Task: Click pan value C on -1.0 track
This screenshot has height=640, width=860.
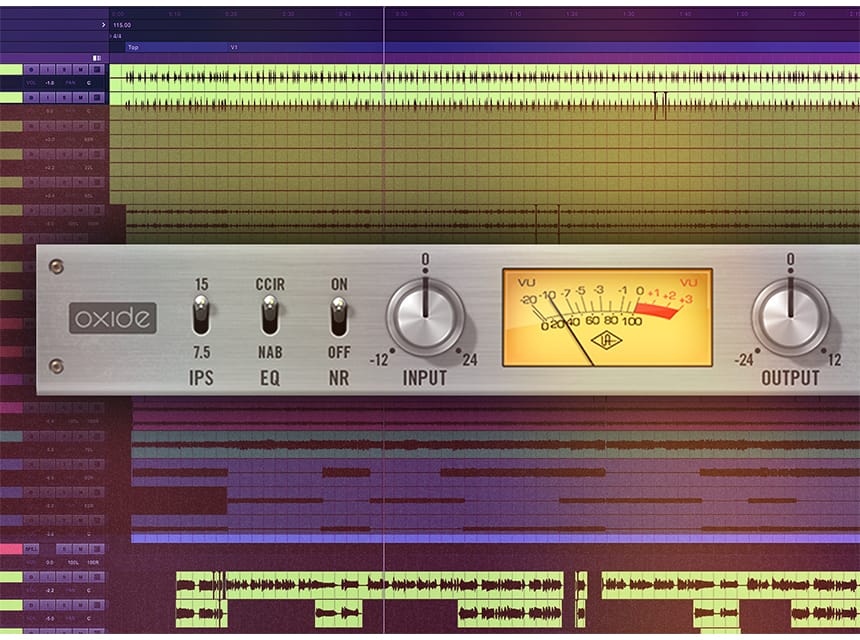Action: (88, 83)
